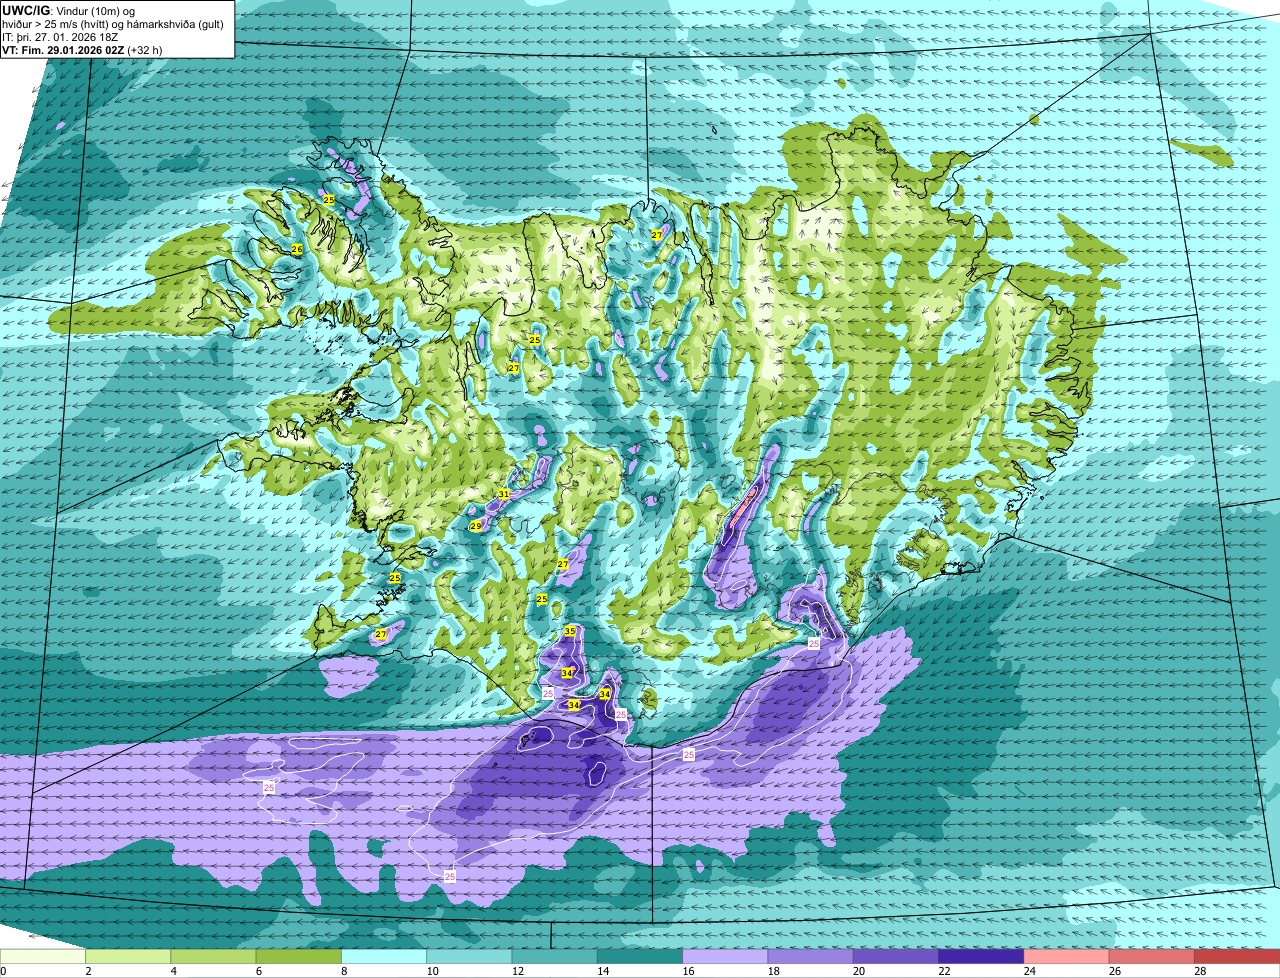Click the 8–10 m/s pale cyan legend swatch
The width and height of the screenshot is (1280, 978).
click(384, 956)
